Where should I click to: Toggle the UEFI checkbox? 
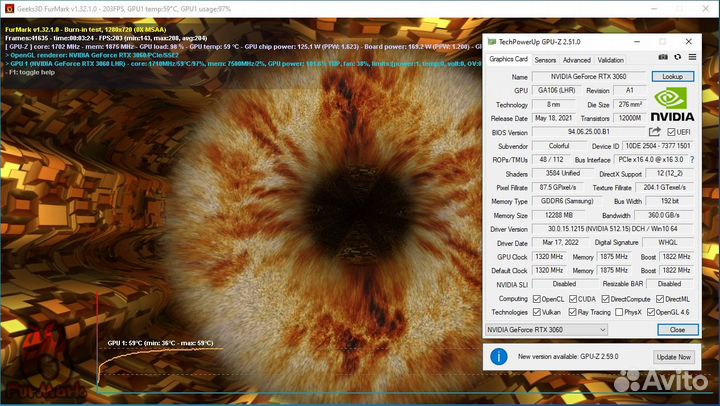671,132
